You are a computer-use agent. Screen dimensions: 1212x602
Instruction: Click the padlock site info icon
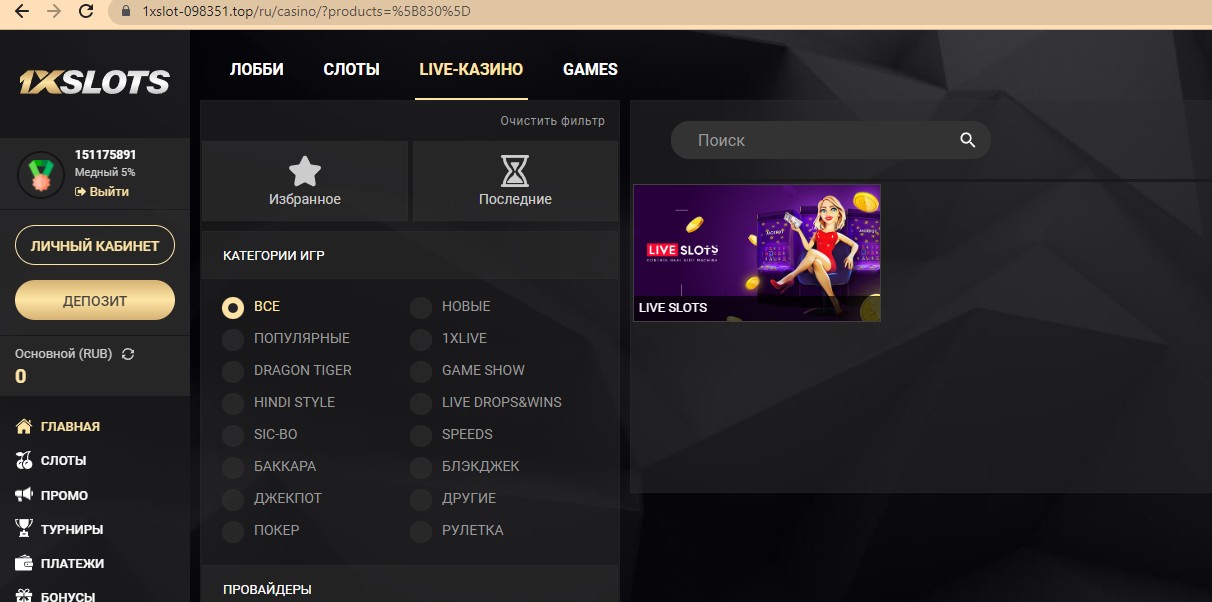pyautogui.click(x=125, y=12)
